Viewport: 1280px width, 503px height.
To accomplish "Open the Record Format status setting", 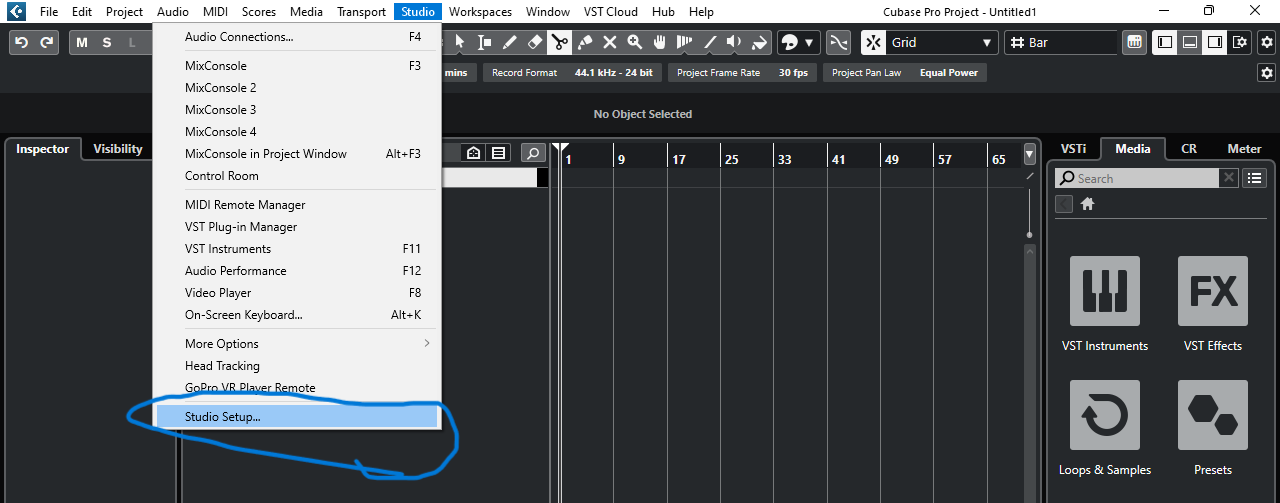I will coord(572,73).
